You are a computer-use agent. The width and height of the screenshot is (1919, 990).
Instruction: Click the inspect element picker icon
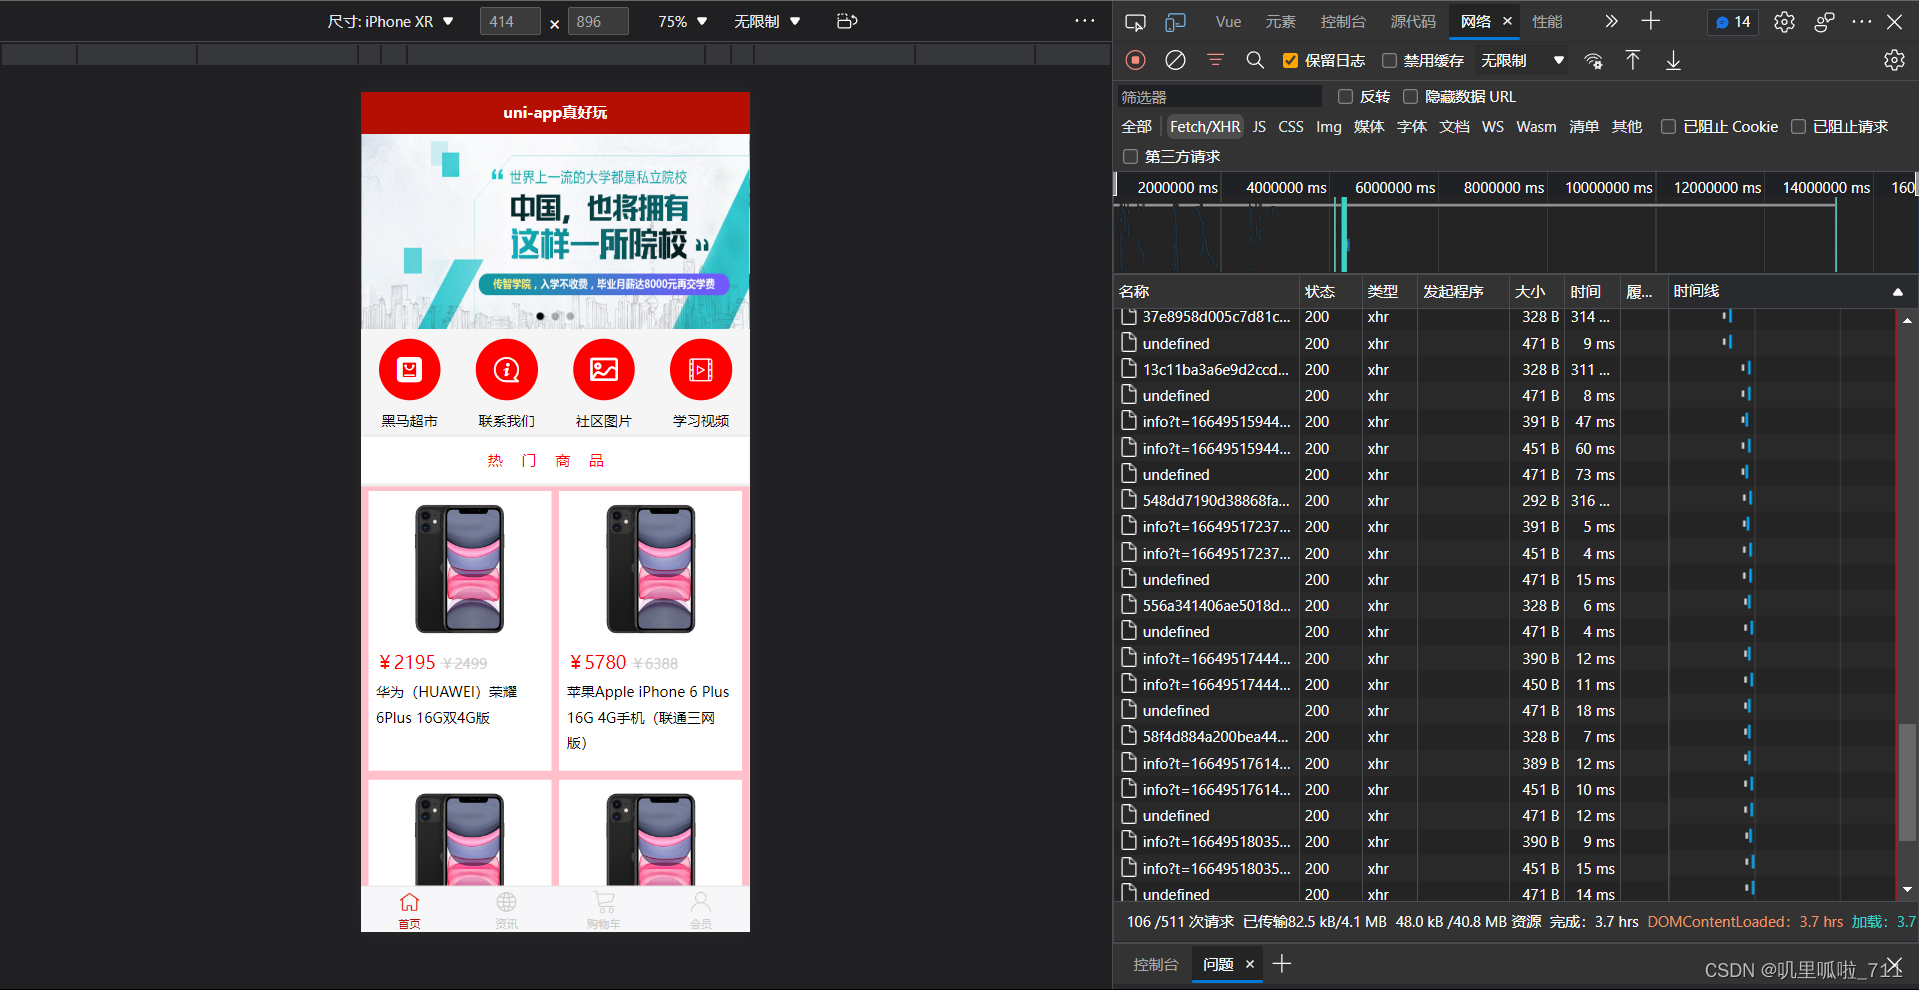[x=1135, y=22]
